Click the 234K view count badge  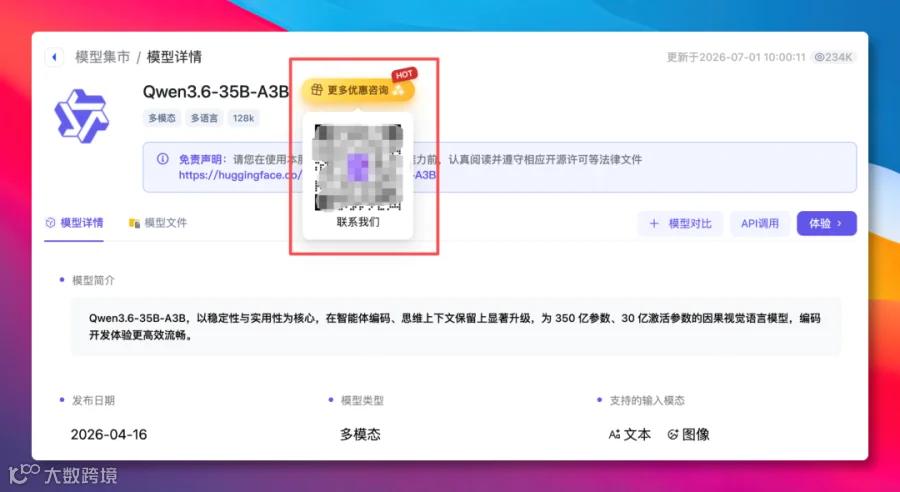tap(834, 57)
